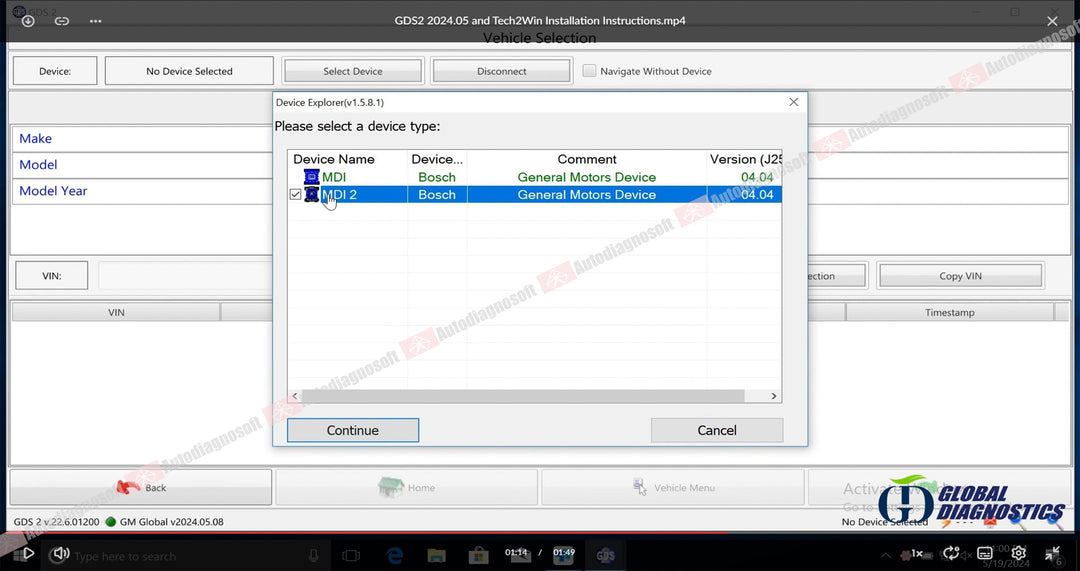The image size is (1080, 571).
Task: Mute the video using speaker icon
Action: point(61,553)
